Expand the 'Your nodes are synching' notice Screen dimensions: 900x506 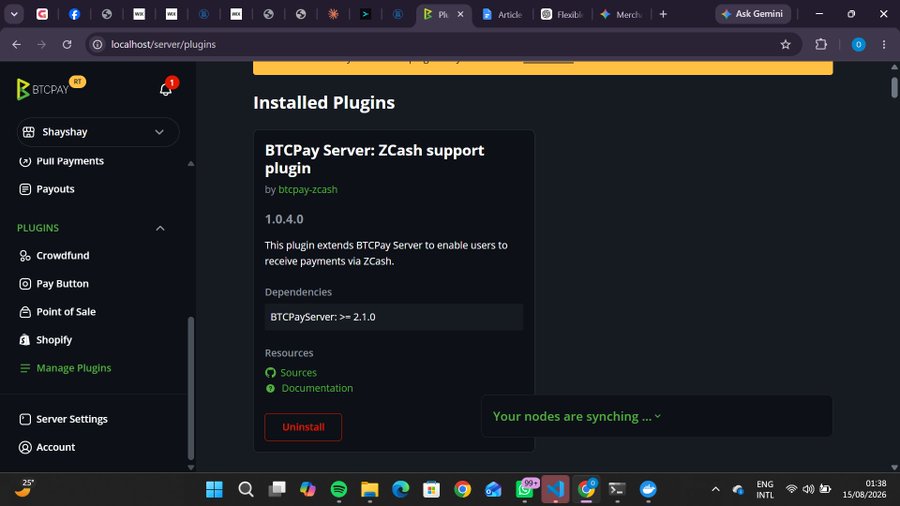577,417
